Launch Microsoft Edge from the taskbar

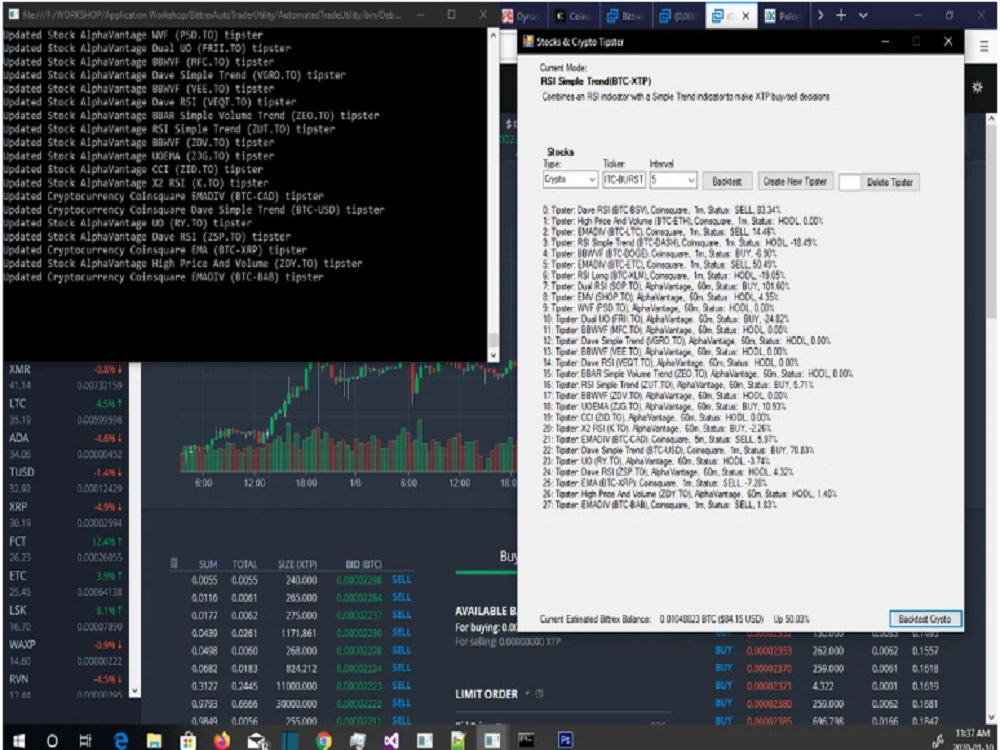pyautogui.click(x=121, y=740)
